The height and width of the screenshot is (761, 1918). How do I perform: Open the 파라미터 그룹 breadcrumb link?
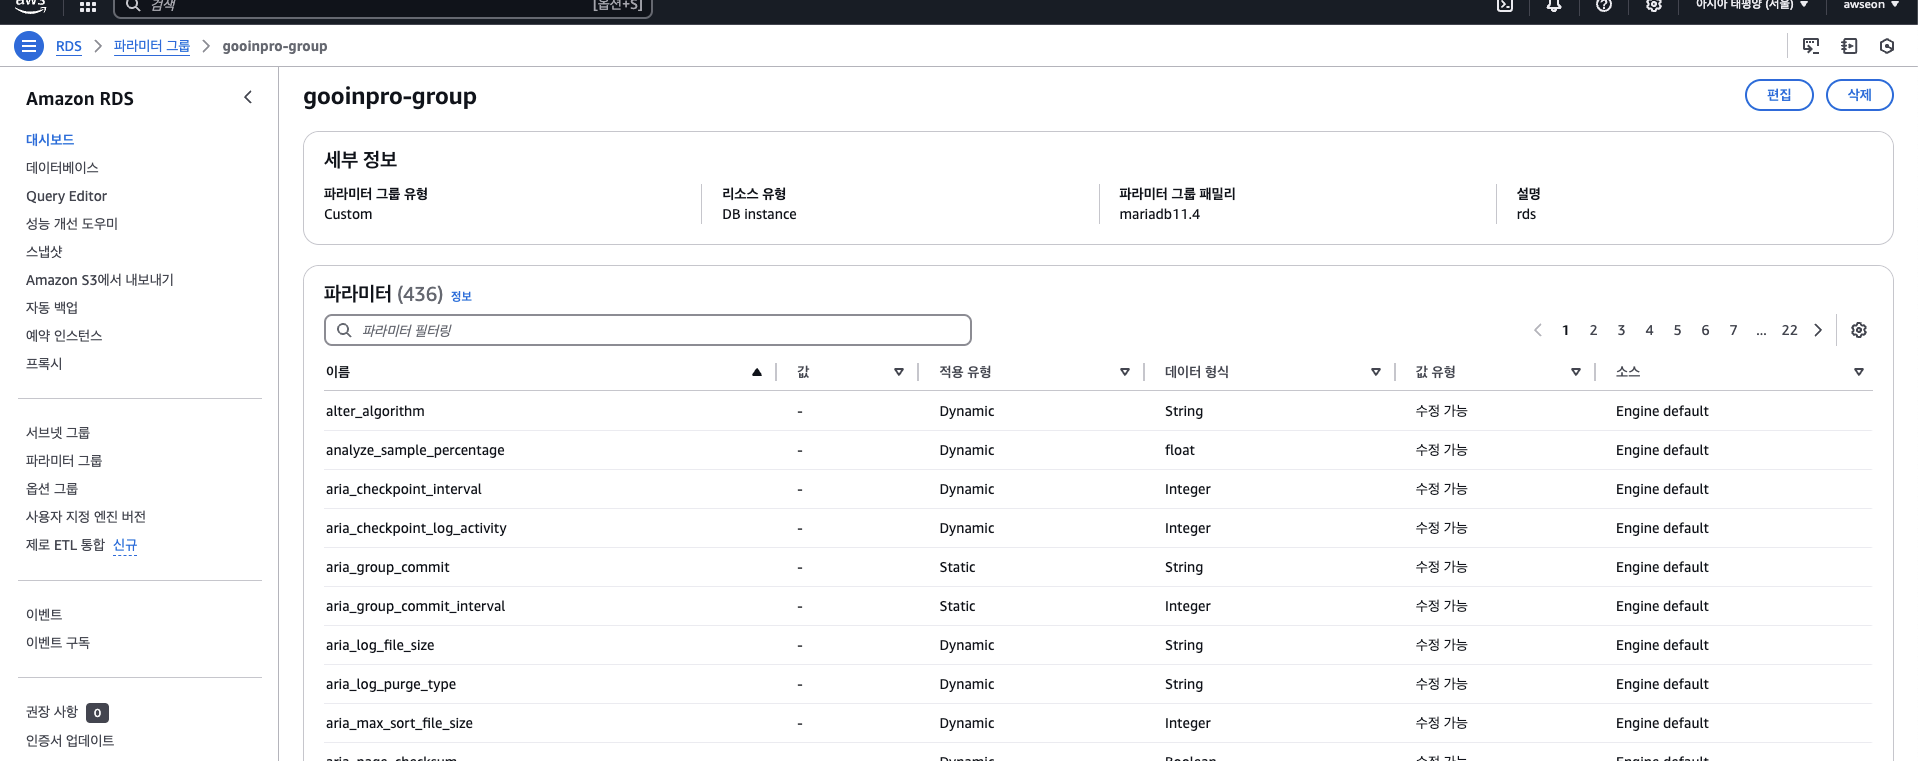pos(152,46)
